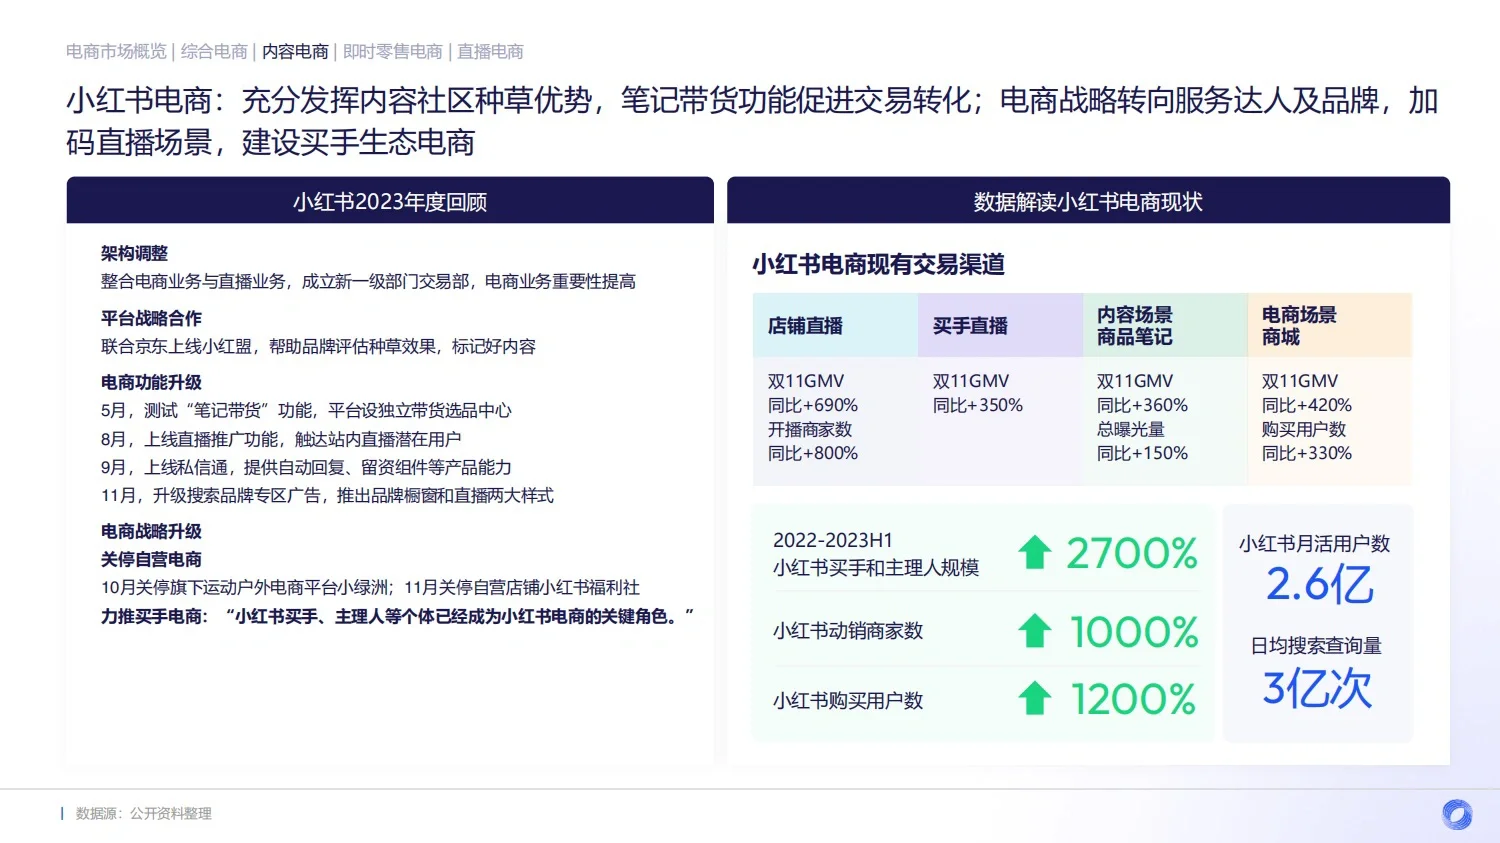Click the 同比+420% GMV value
This screenshot has width=1500, height=843.
click(1307, 406)
